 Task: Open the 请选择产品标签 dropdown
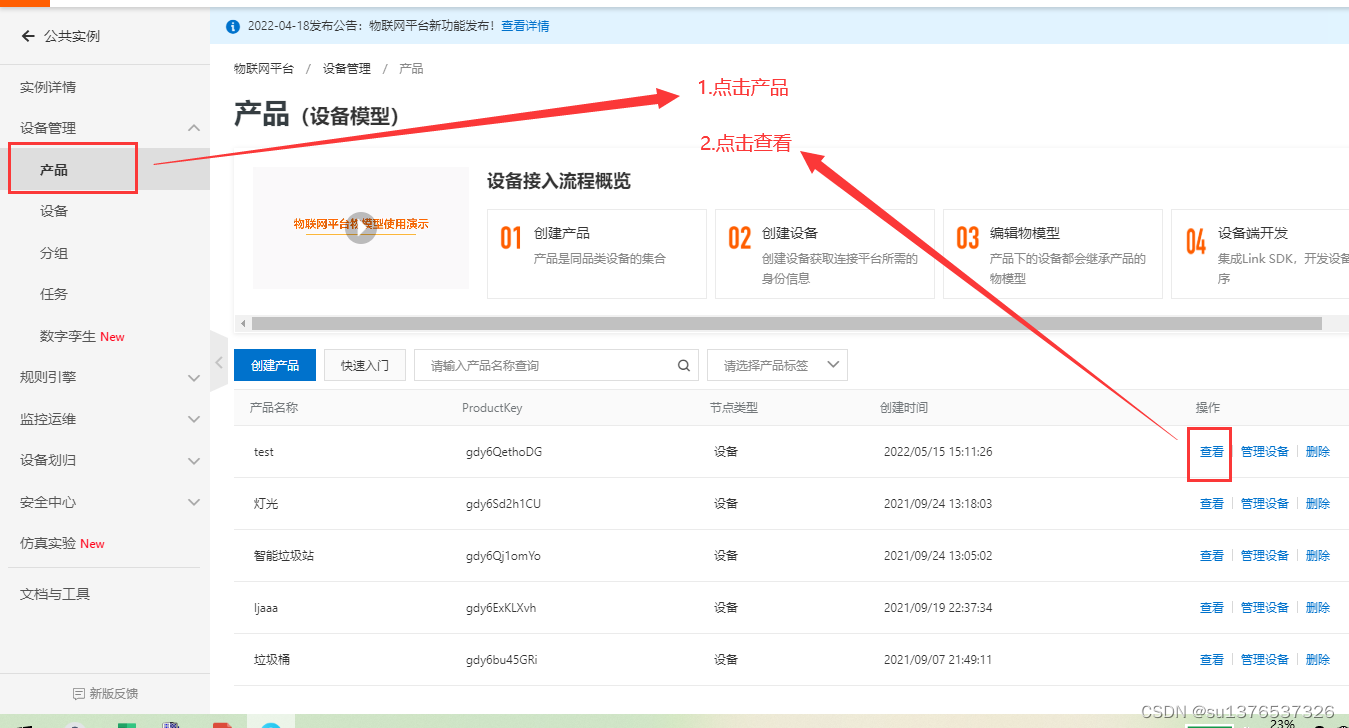777,365
